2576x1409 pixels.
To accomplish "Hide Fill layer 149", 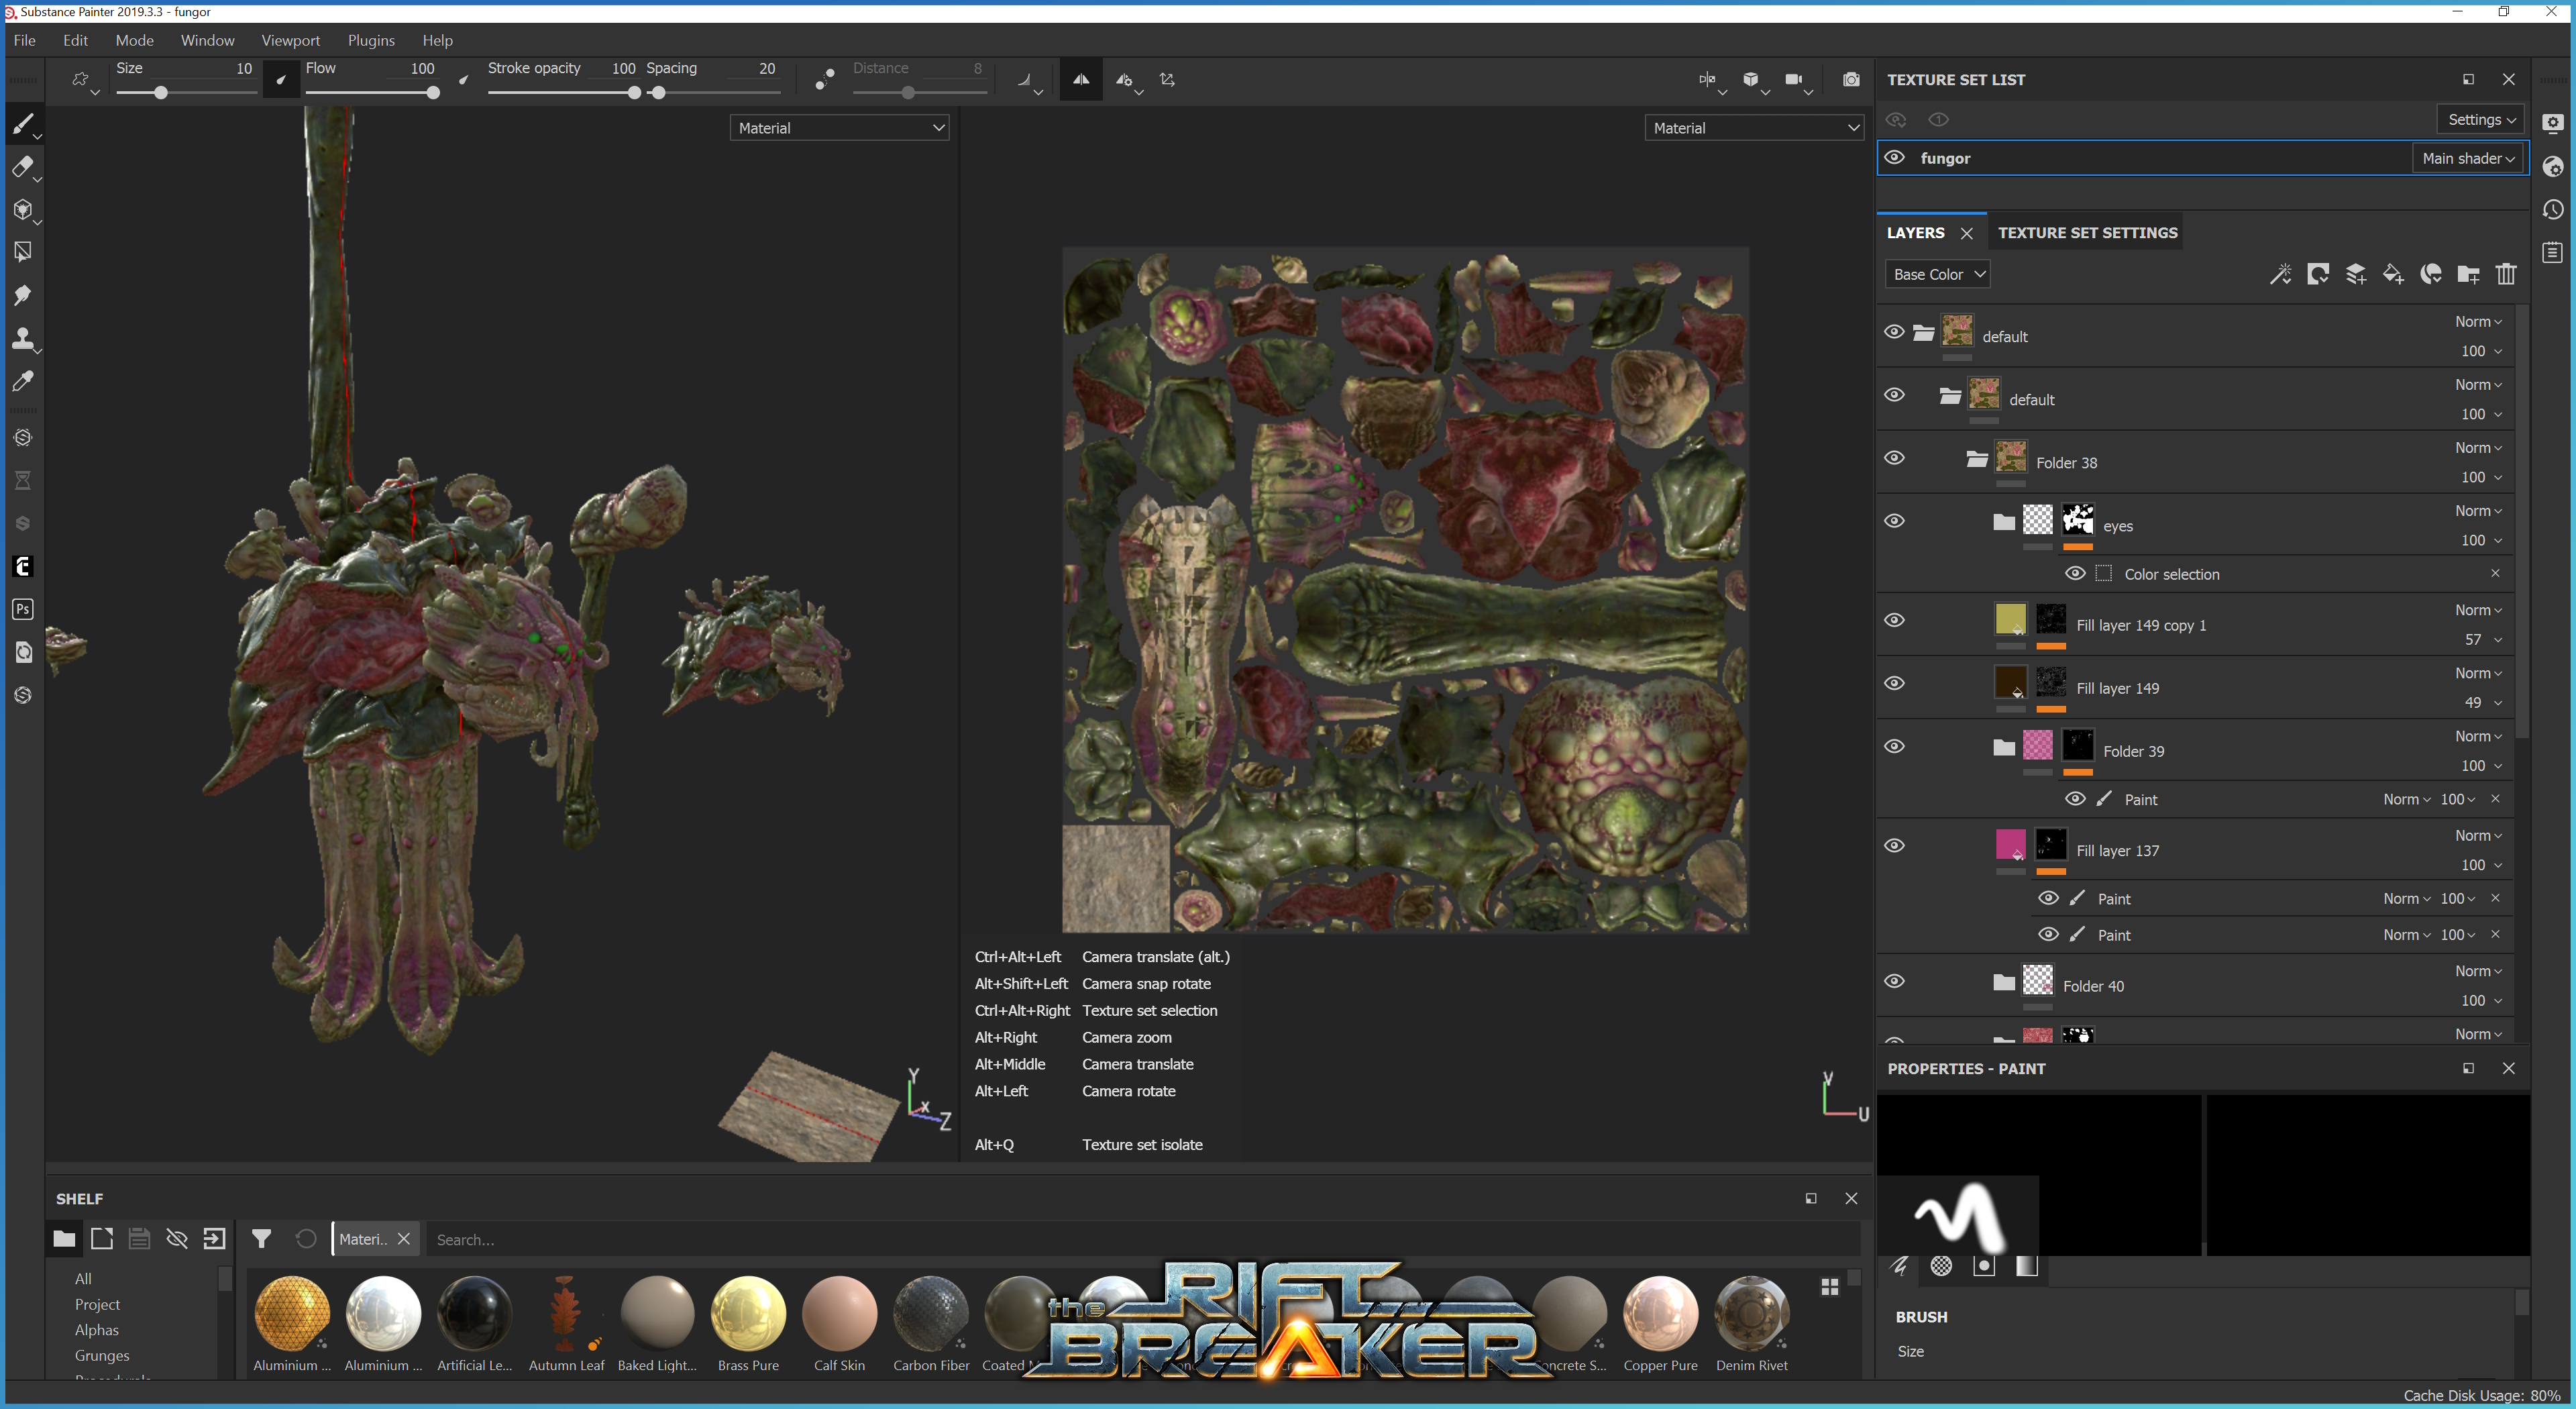I will [x=1894, y=683].
